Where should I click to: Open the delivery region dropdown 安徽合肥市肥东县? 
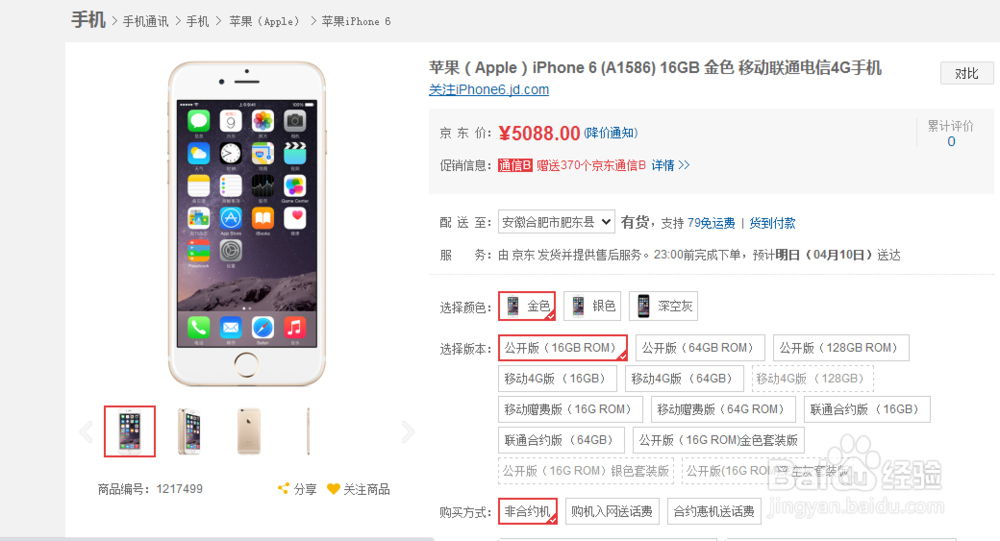[x=556, y=222]
